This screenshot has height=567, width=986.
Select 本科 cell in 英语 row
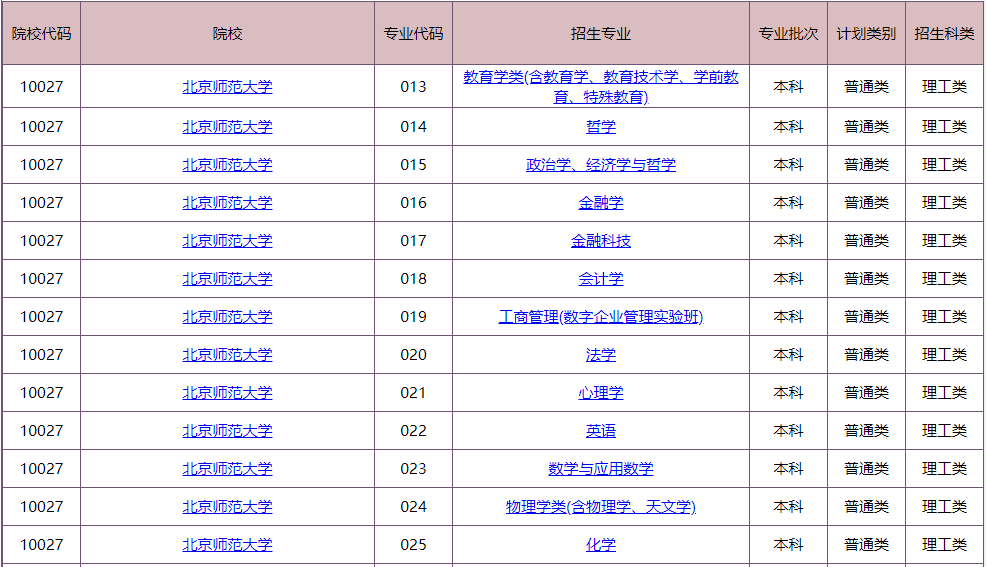[x=788, y=431]
